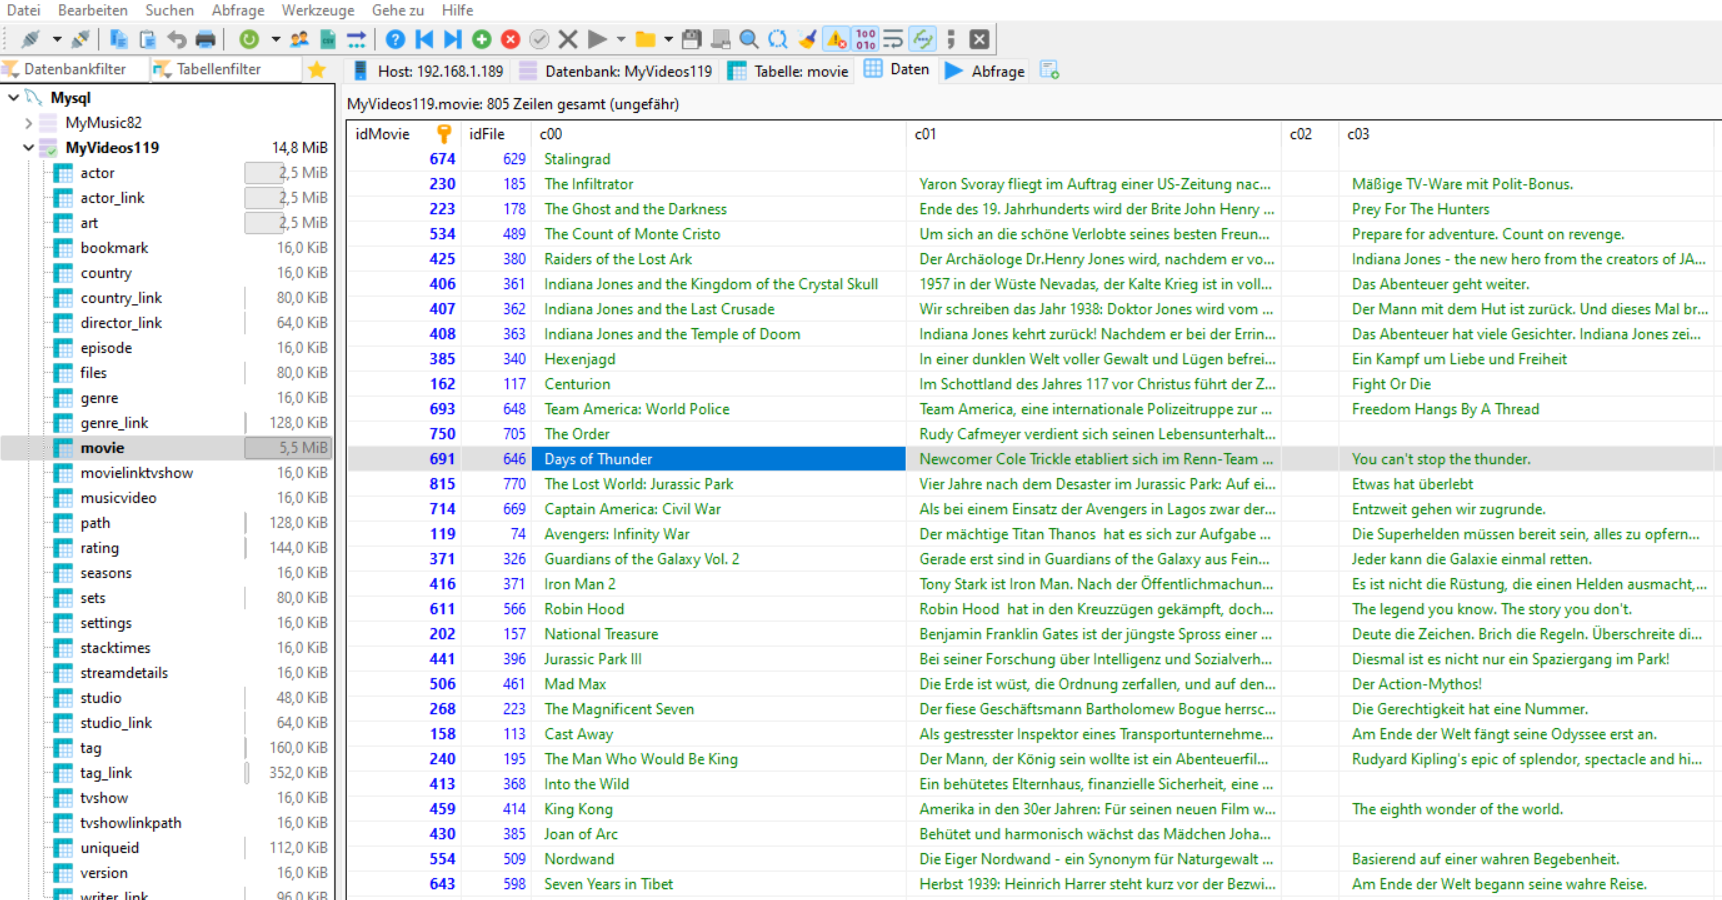Open the Werkzeuge menu
Image resolution: width=1722 pixels, height=900 pixels.
pos(318,10)
